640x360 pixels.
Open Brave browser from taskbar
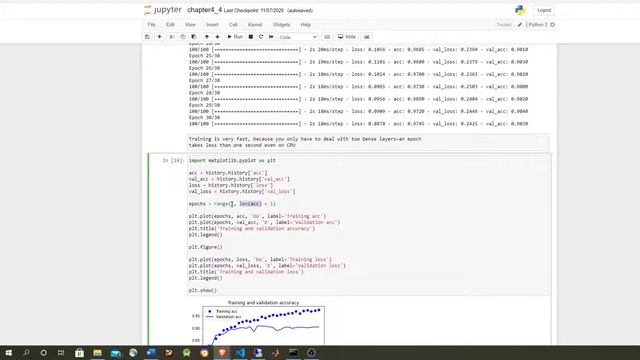(x=222, y=353)
